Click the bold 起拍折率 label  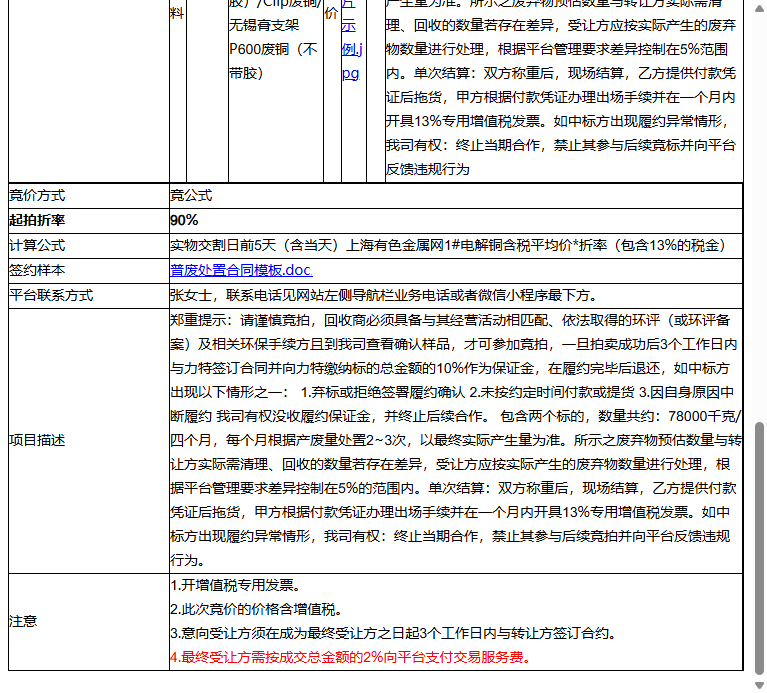click(x=37, y=221)
